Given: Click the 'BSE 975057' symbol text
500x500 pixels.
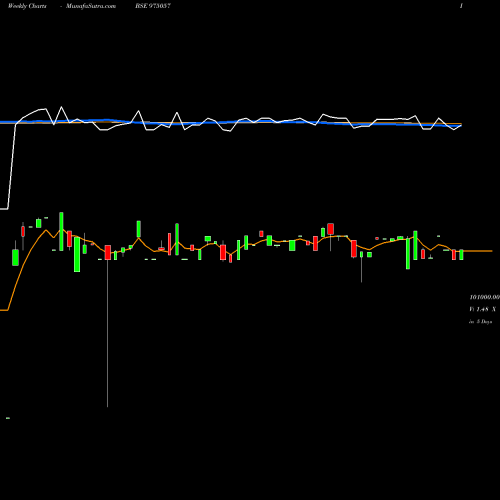Looking at the screenshot, I should 153,6.
